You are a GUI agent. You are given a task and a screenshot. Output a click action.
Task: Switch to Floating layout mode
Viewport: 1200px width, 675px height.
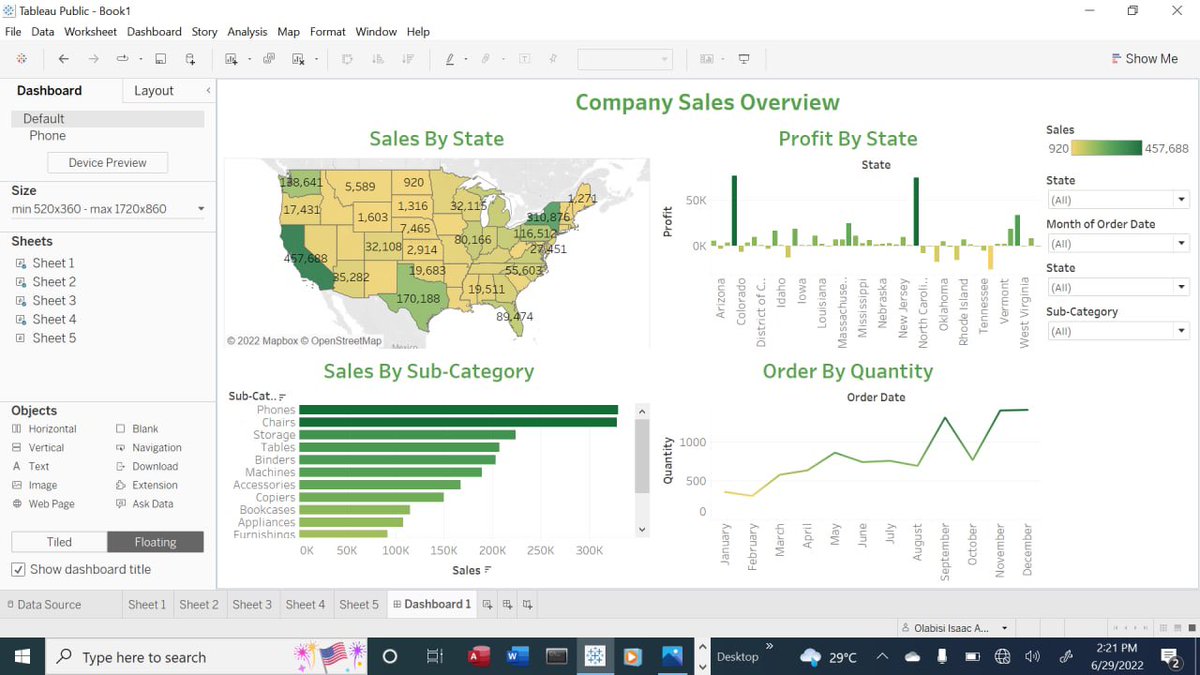pos(155,542)
